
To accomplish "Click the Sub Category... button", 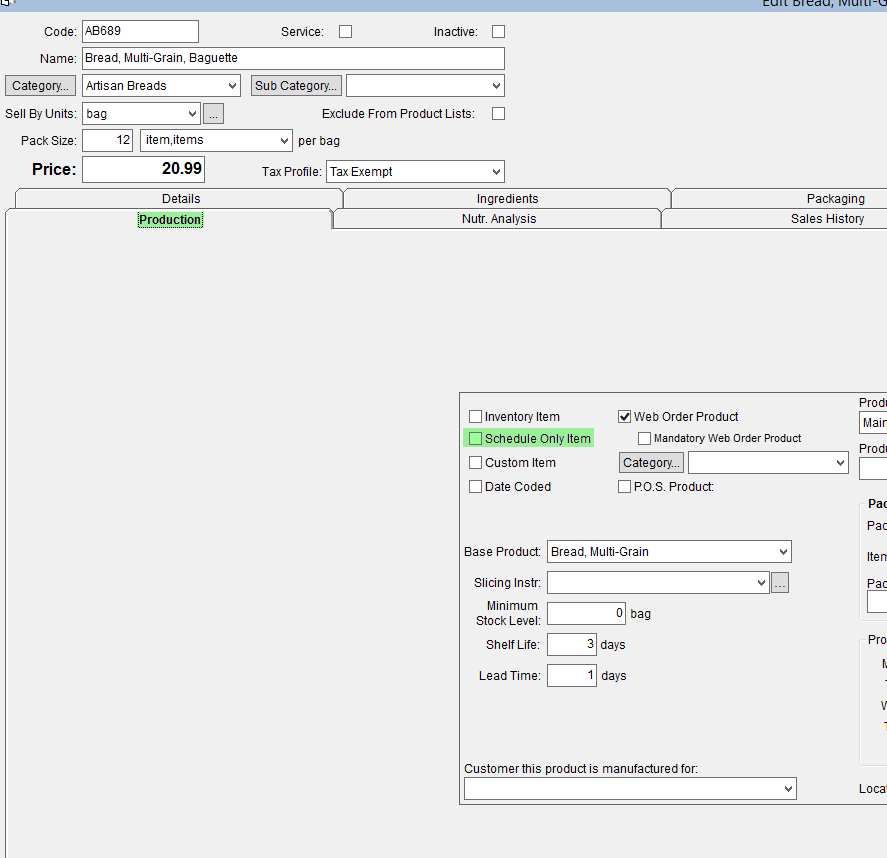I will click(x=296, y=85).
